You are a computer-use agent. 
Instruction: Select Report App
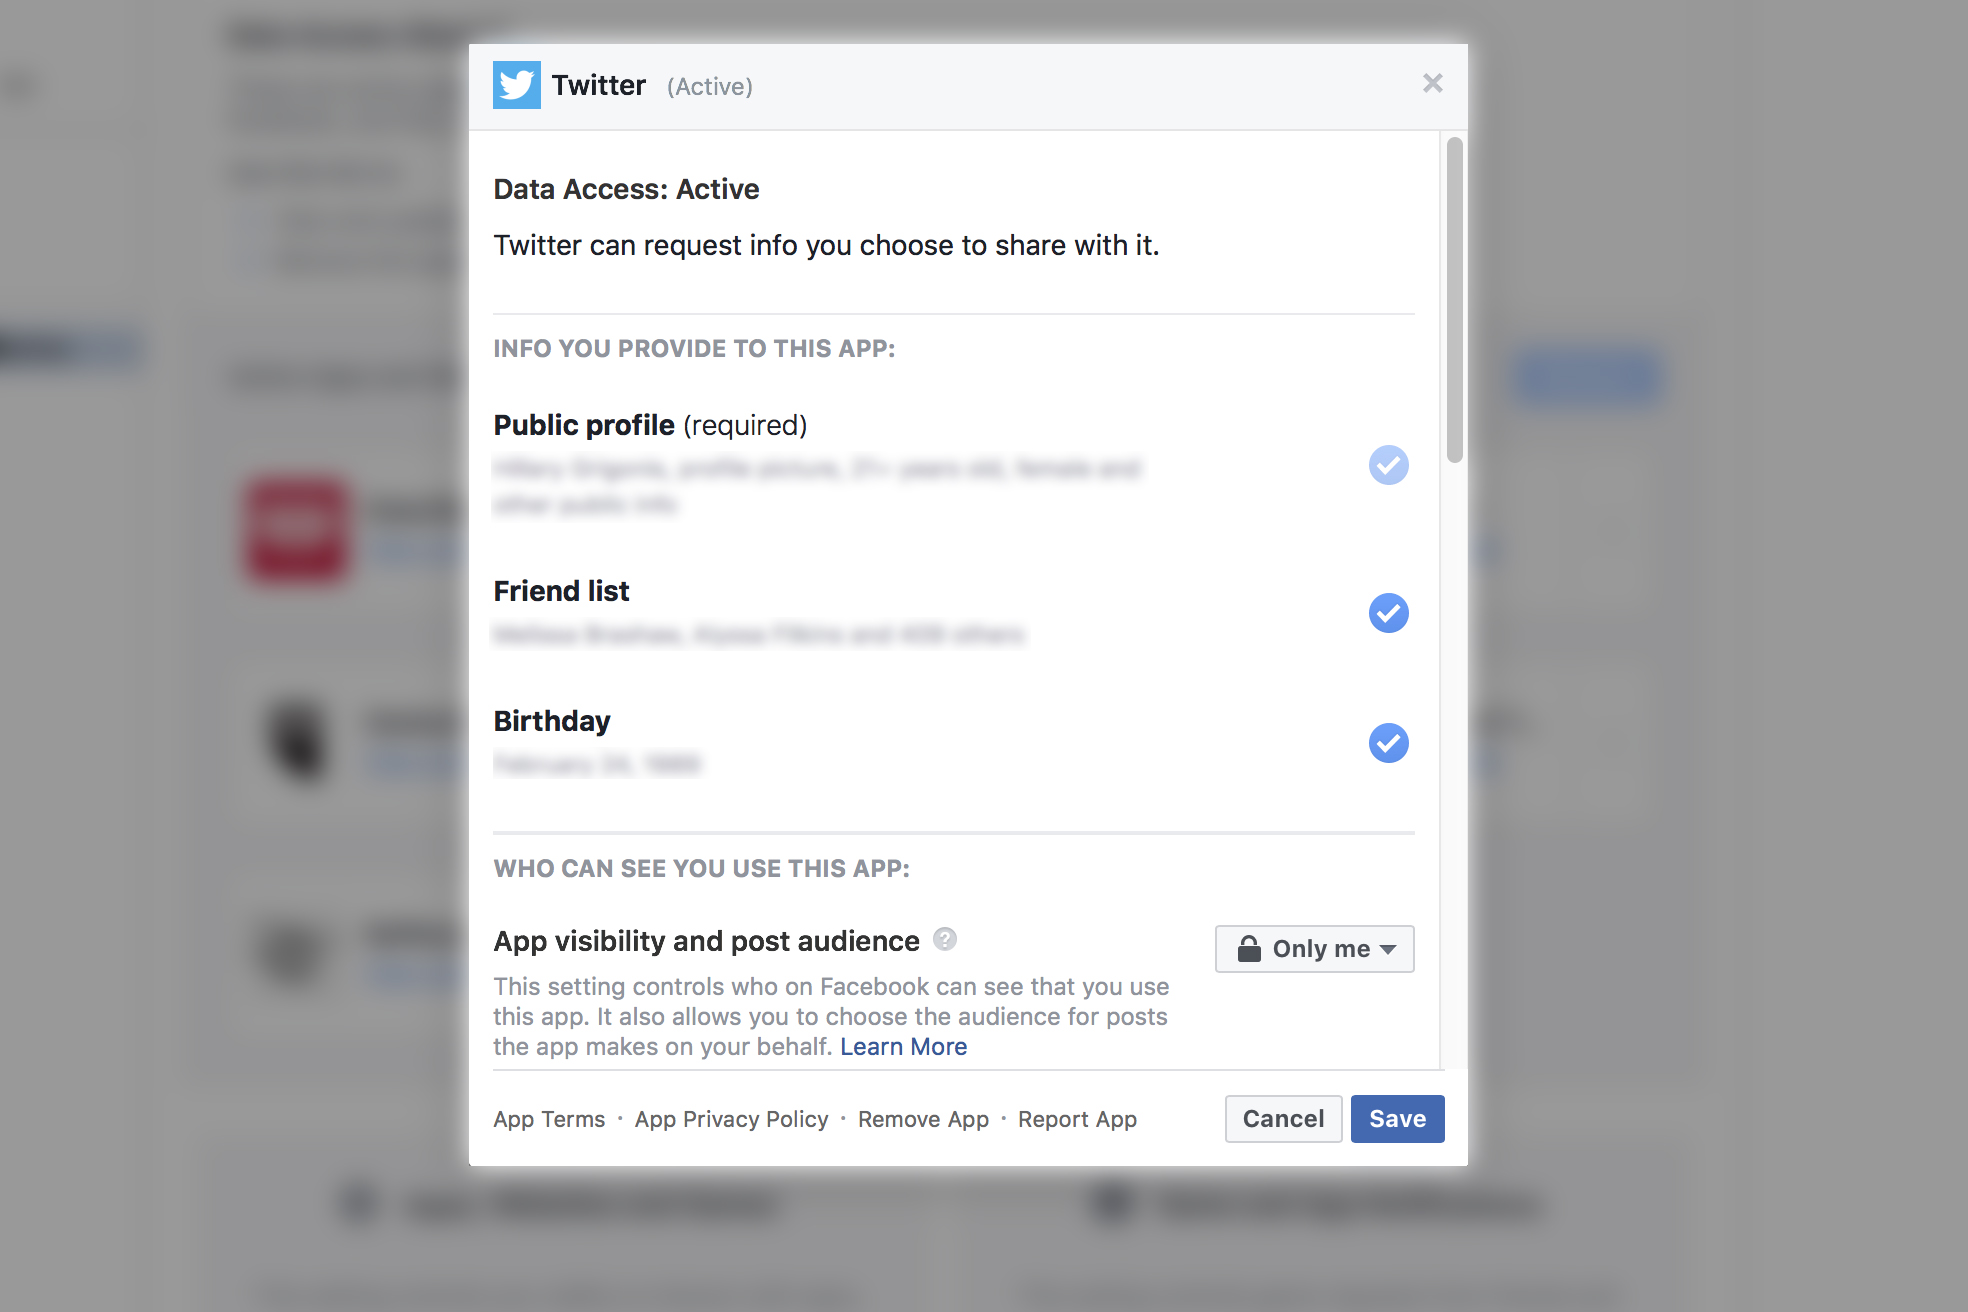coord(1077,1119)
